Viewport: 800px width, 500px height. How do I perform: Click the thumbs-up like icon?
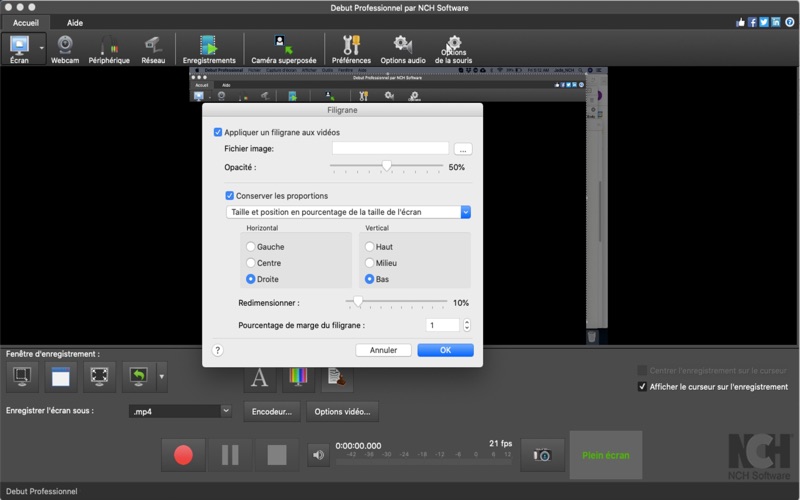pos(740,22)
